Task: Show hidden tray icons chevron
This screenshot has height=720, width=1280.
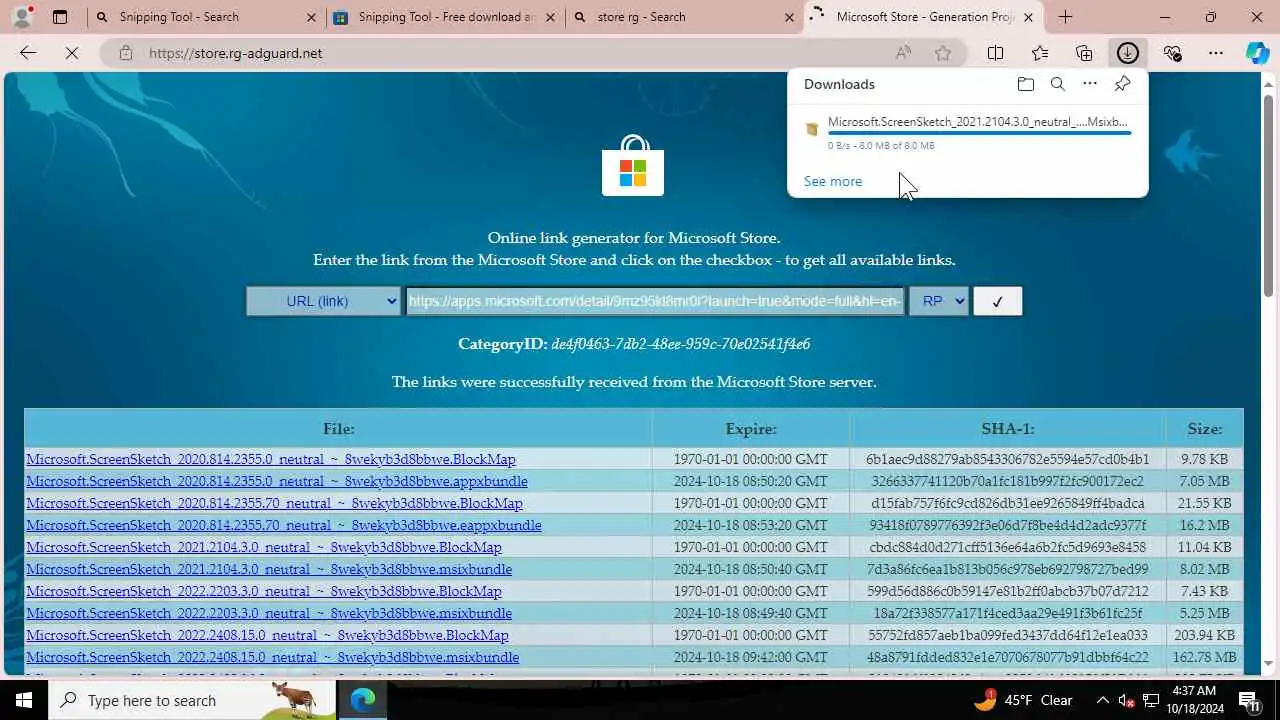Action: pyautogui.click(x=1103, y=700)
